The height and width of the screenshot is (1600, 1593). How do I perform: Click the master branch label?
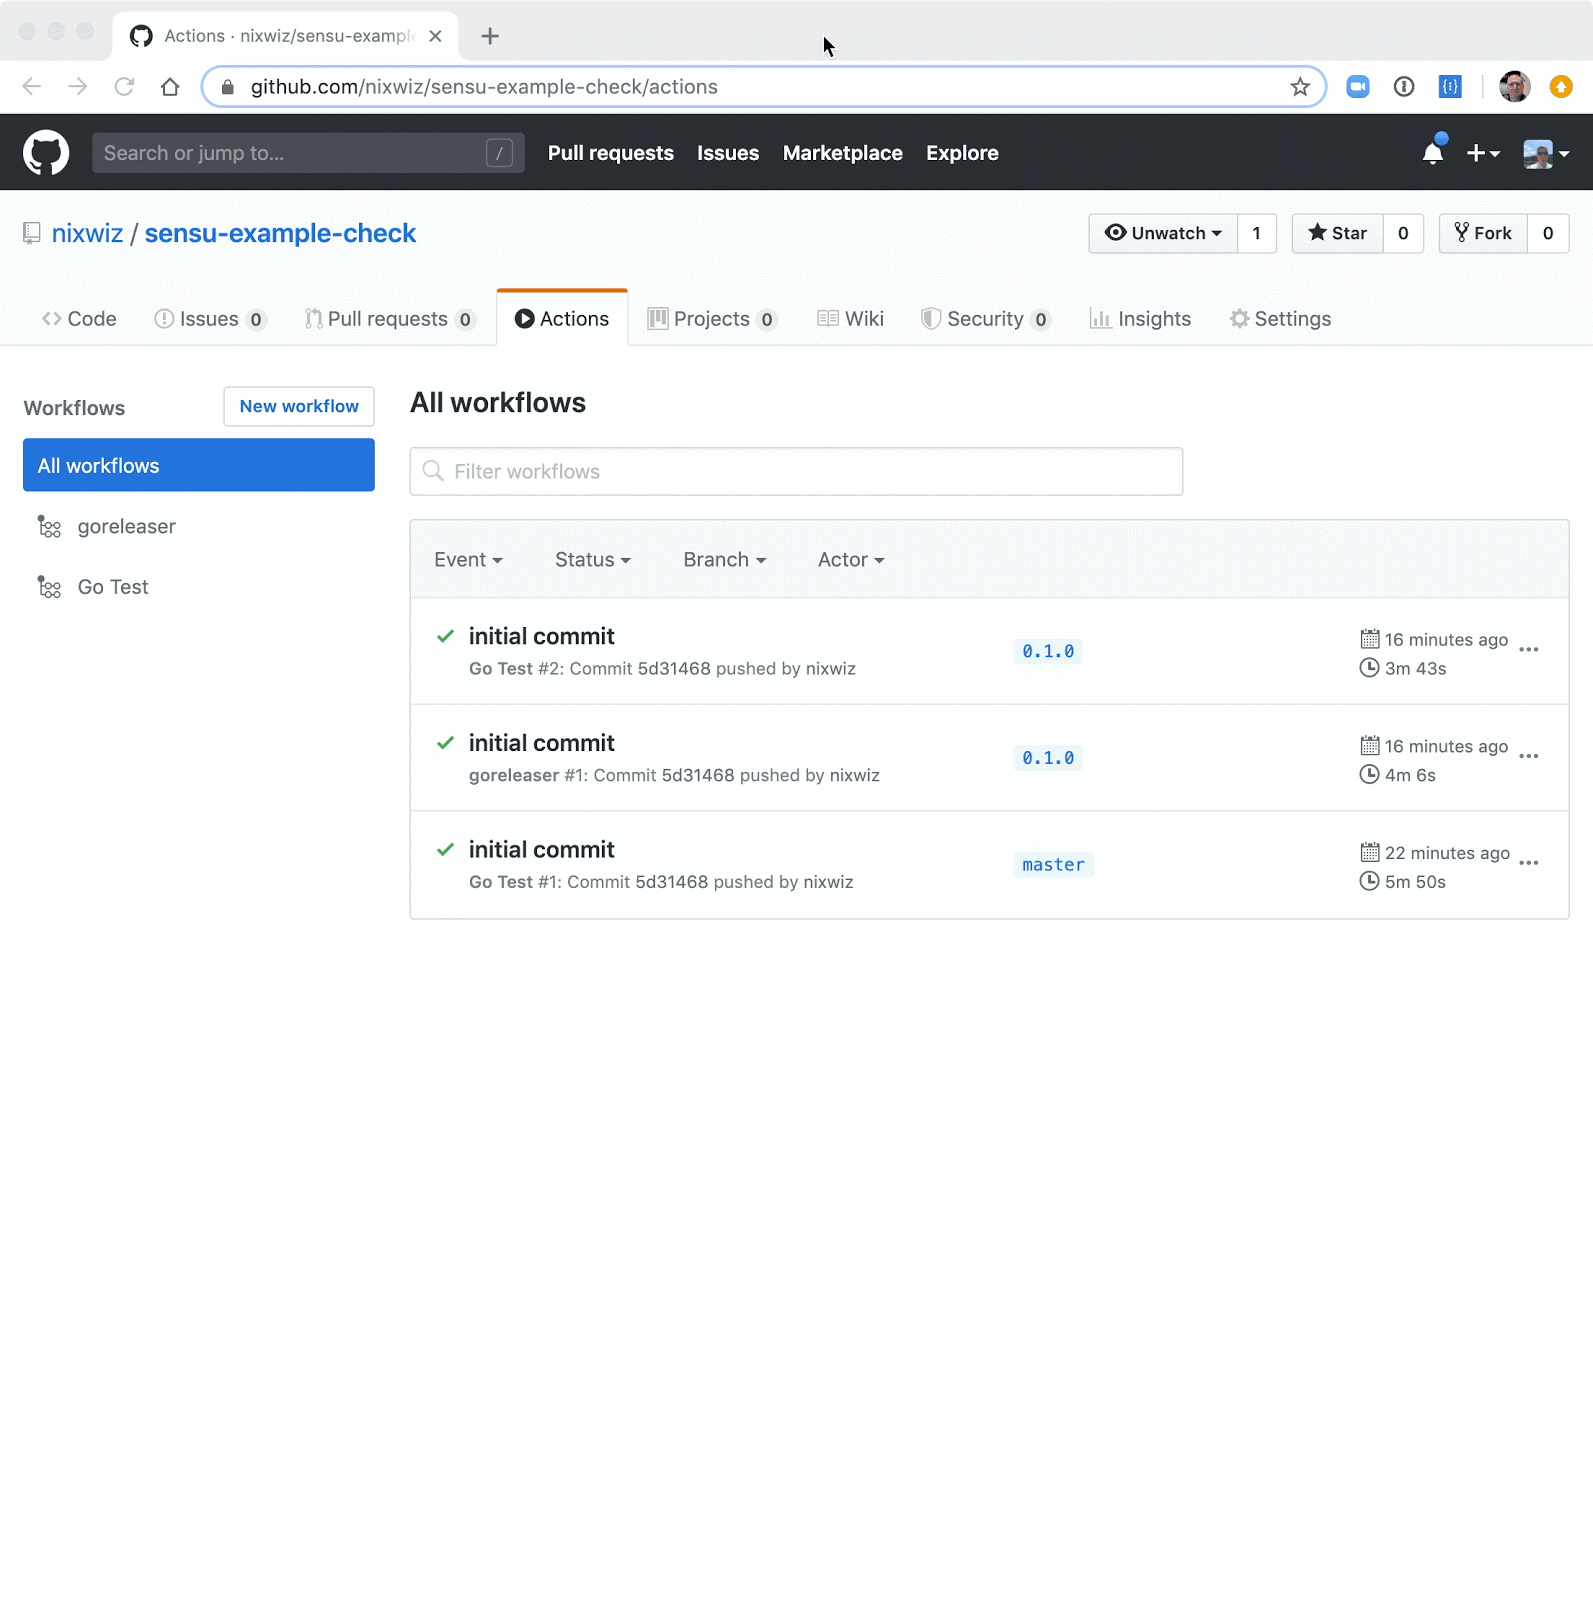(1053, 865)
